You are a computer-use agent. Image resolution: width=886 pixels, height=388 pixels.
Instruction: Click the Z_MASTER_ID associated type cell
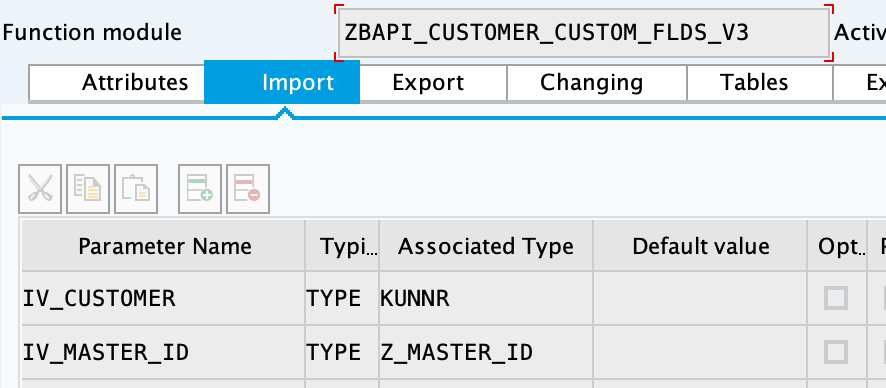tap(486, 352)
